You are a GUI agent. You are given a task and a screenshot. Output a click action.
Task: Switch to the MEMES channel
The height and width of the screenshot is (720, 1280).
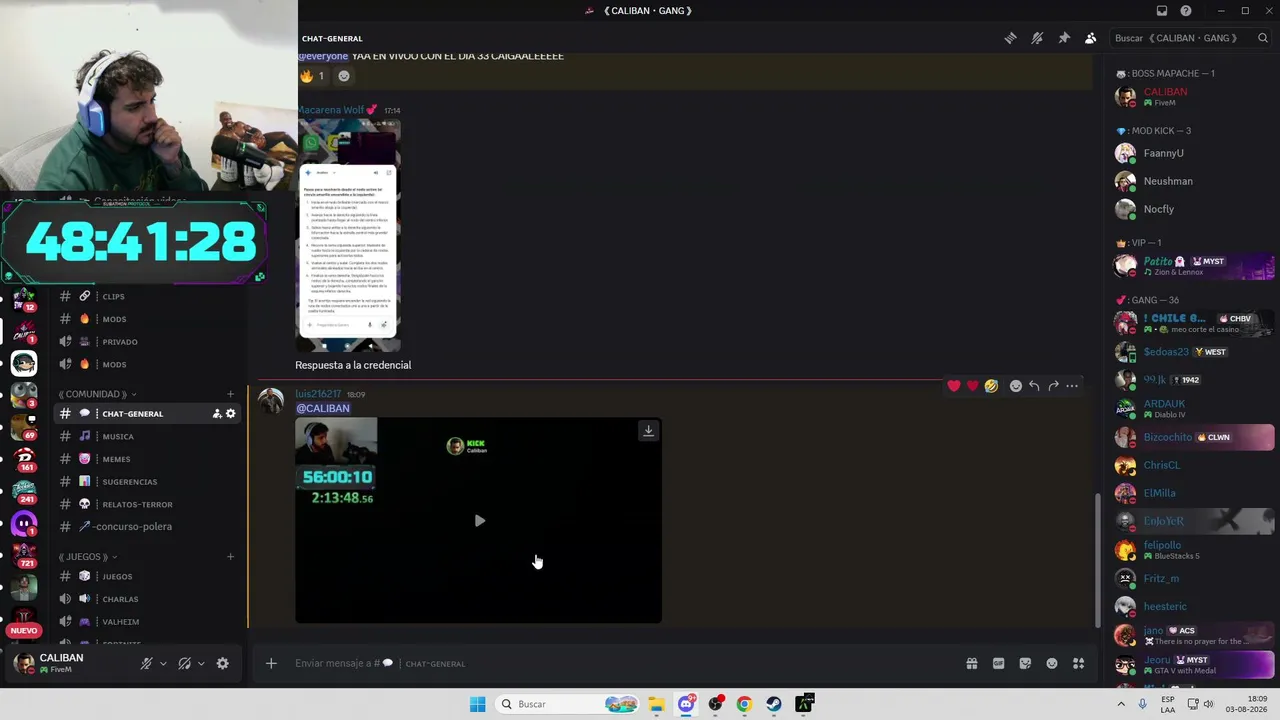[146, 459]
